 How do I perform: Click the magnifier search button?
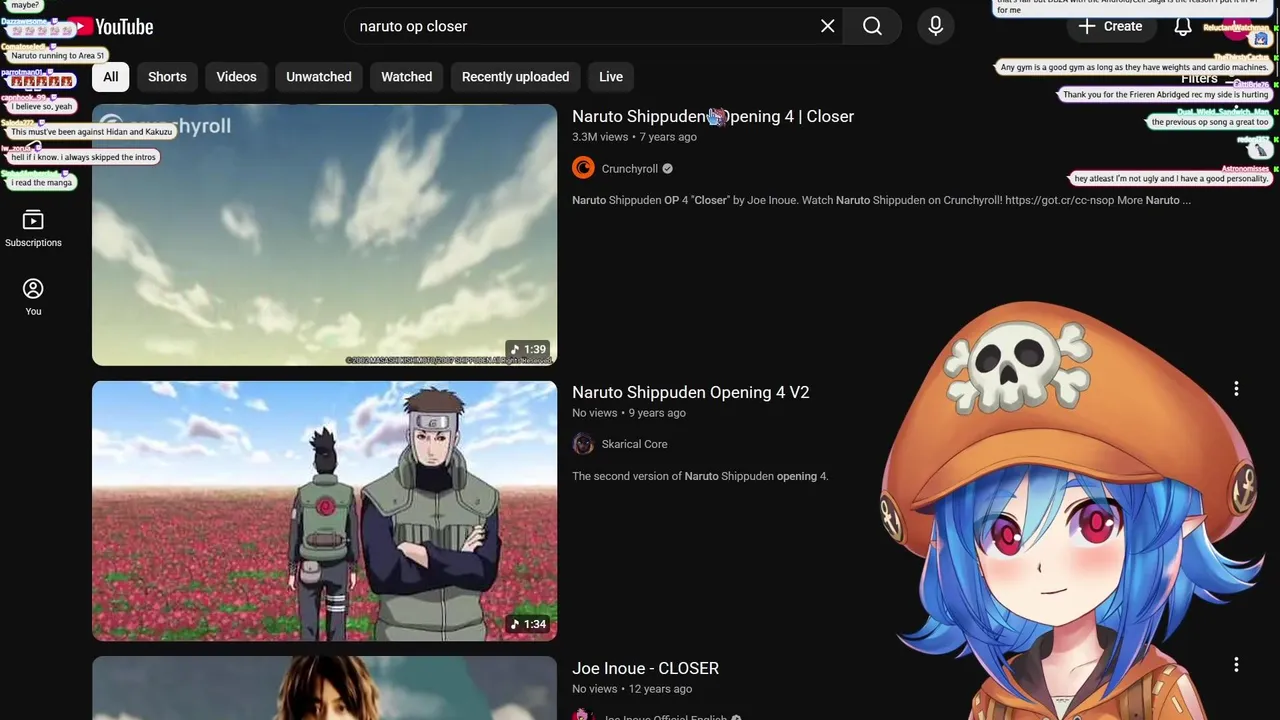(x=872, y=26)
